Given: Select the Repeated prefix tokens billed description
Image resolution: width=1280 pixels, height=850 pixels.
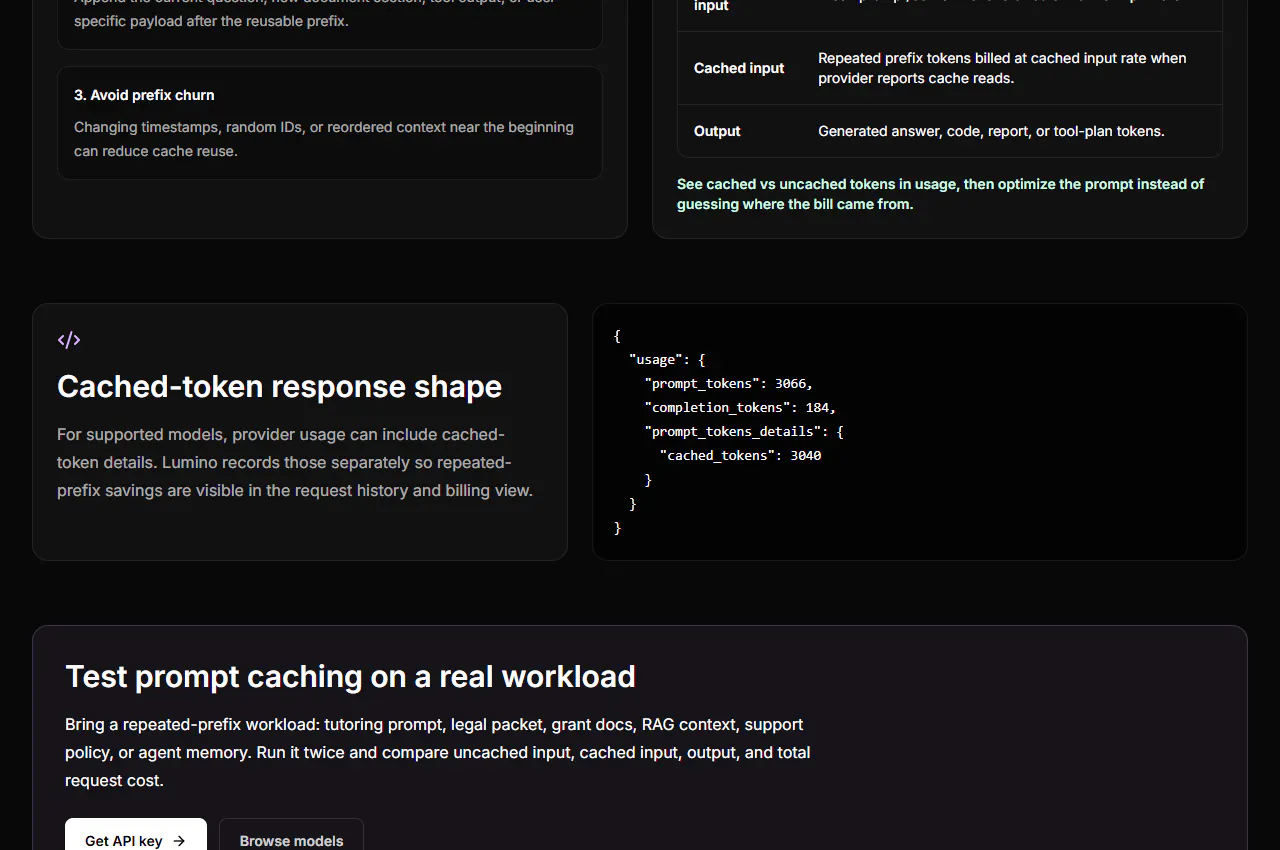Looking at the screenshot, I should pos(1002,68).
